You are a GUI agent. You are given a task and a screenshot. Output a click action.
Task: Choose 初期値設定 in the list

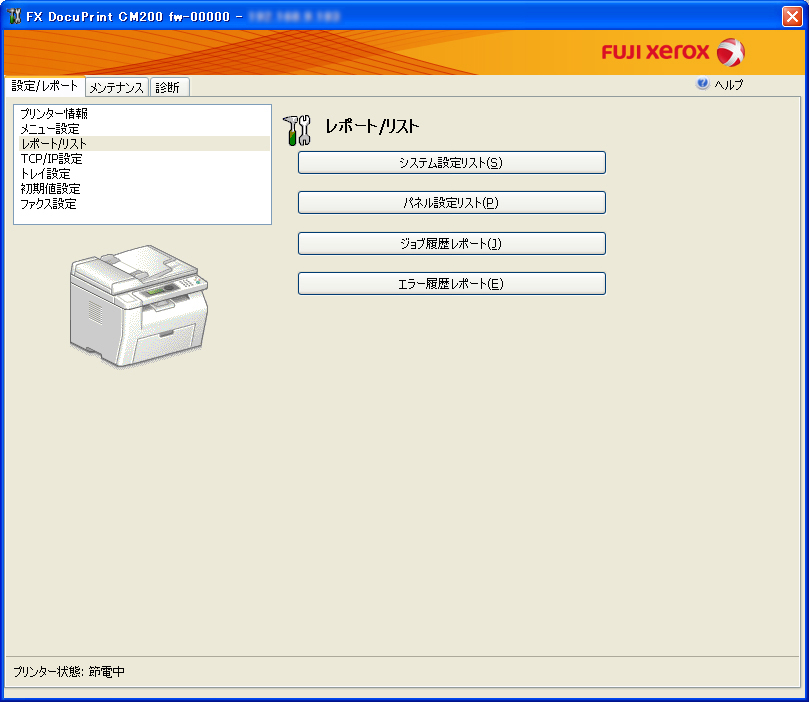(x=50, y=189)
